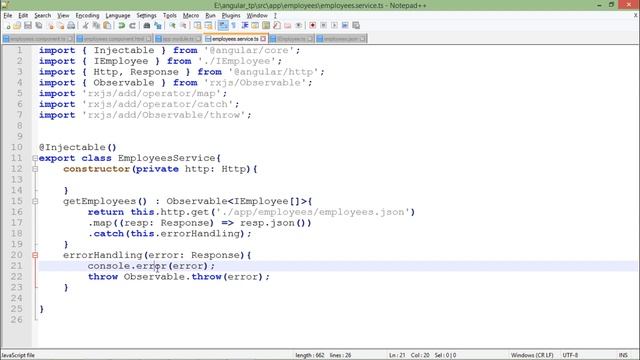Open the Tools menu
The height and width of the screenshot is (360, 640).
[169, 16]
